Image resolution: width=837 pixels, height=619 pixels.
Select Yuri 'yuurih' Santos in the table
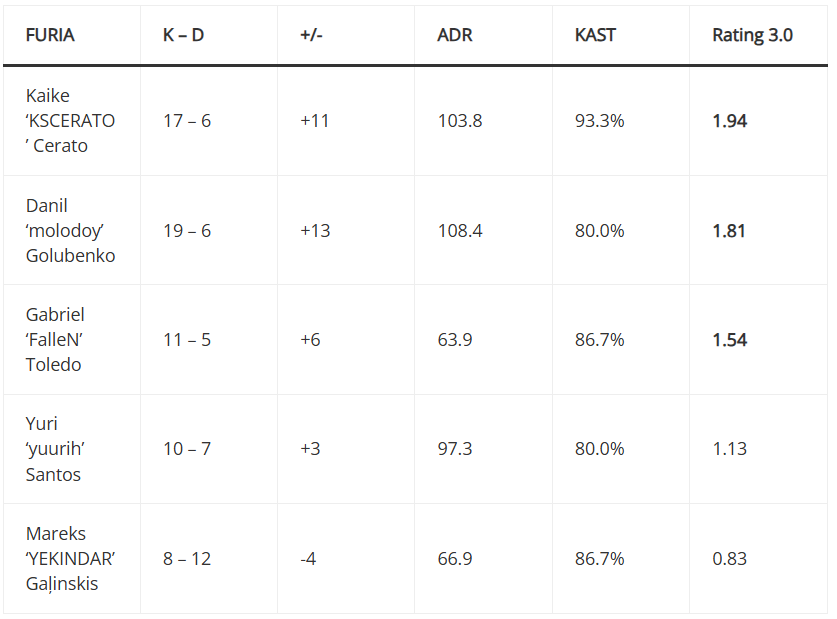[x=54, y=449]
